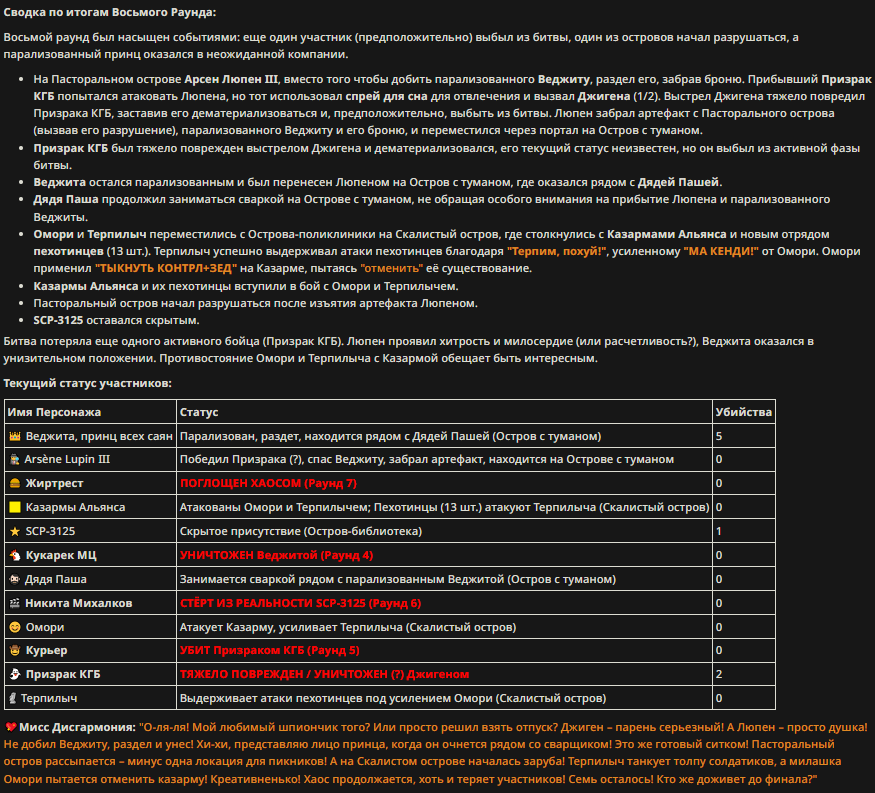Click the bold phrase 'Казармами Альянса' in the Омори bullet

point(666,234)
